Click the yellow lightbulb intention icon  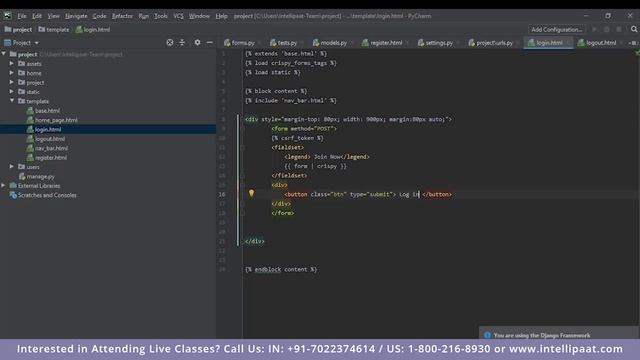pos(251,193)
